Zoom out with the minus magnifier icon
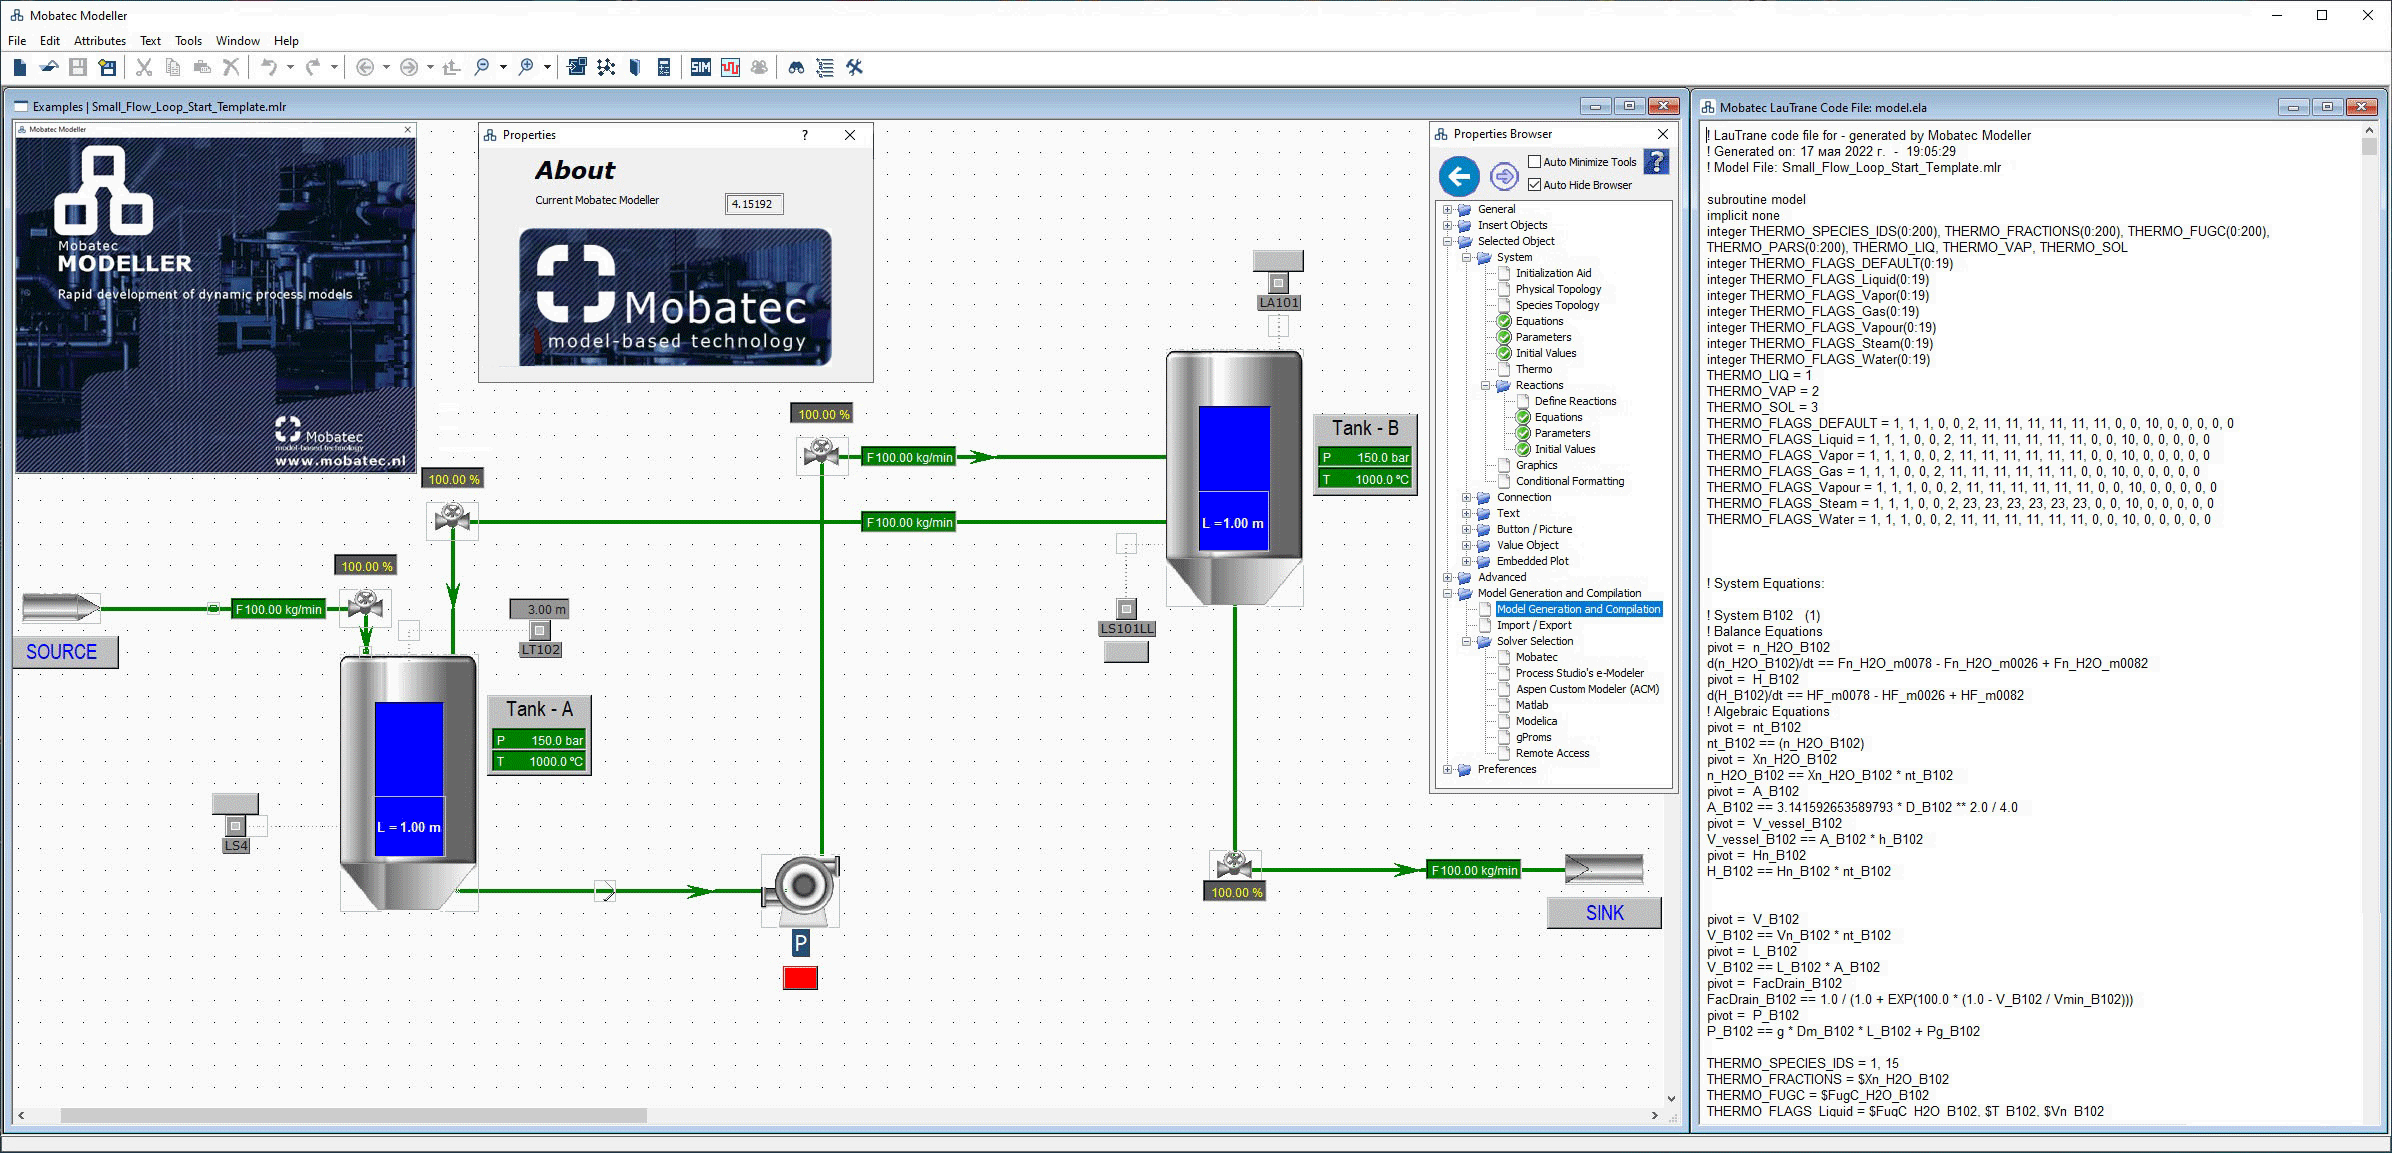 [x=482, y=67]
